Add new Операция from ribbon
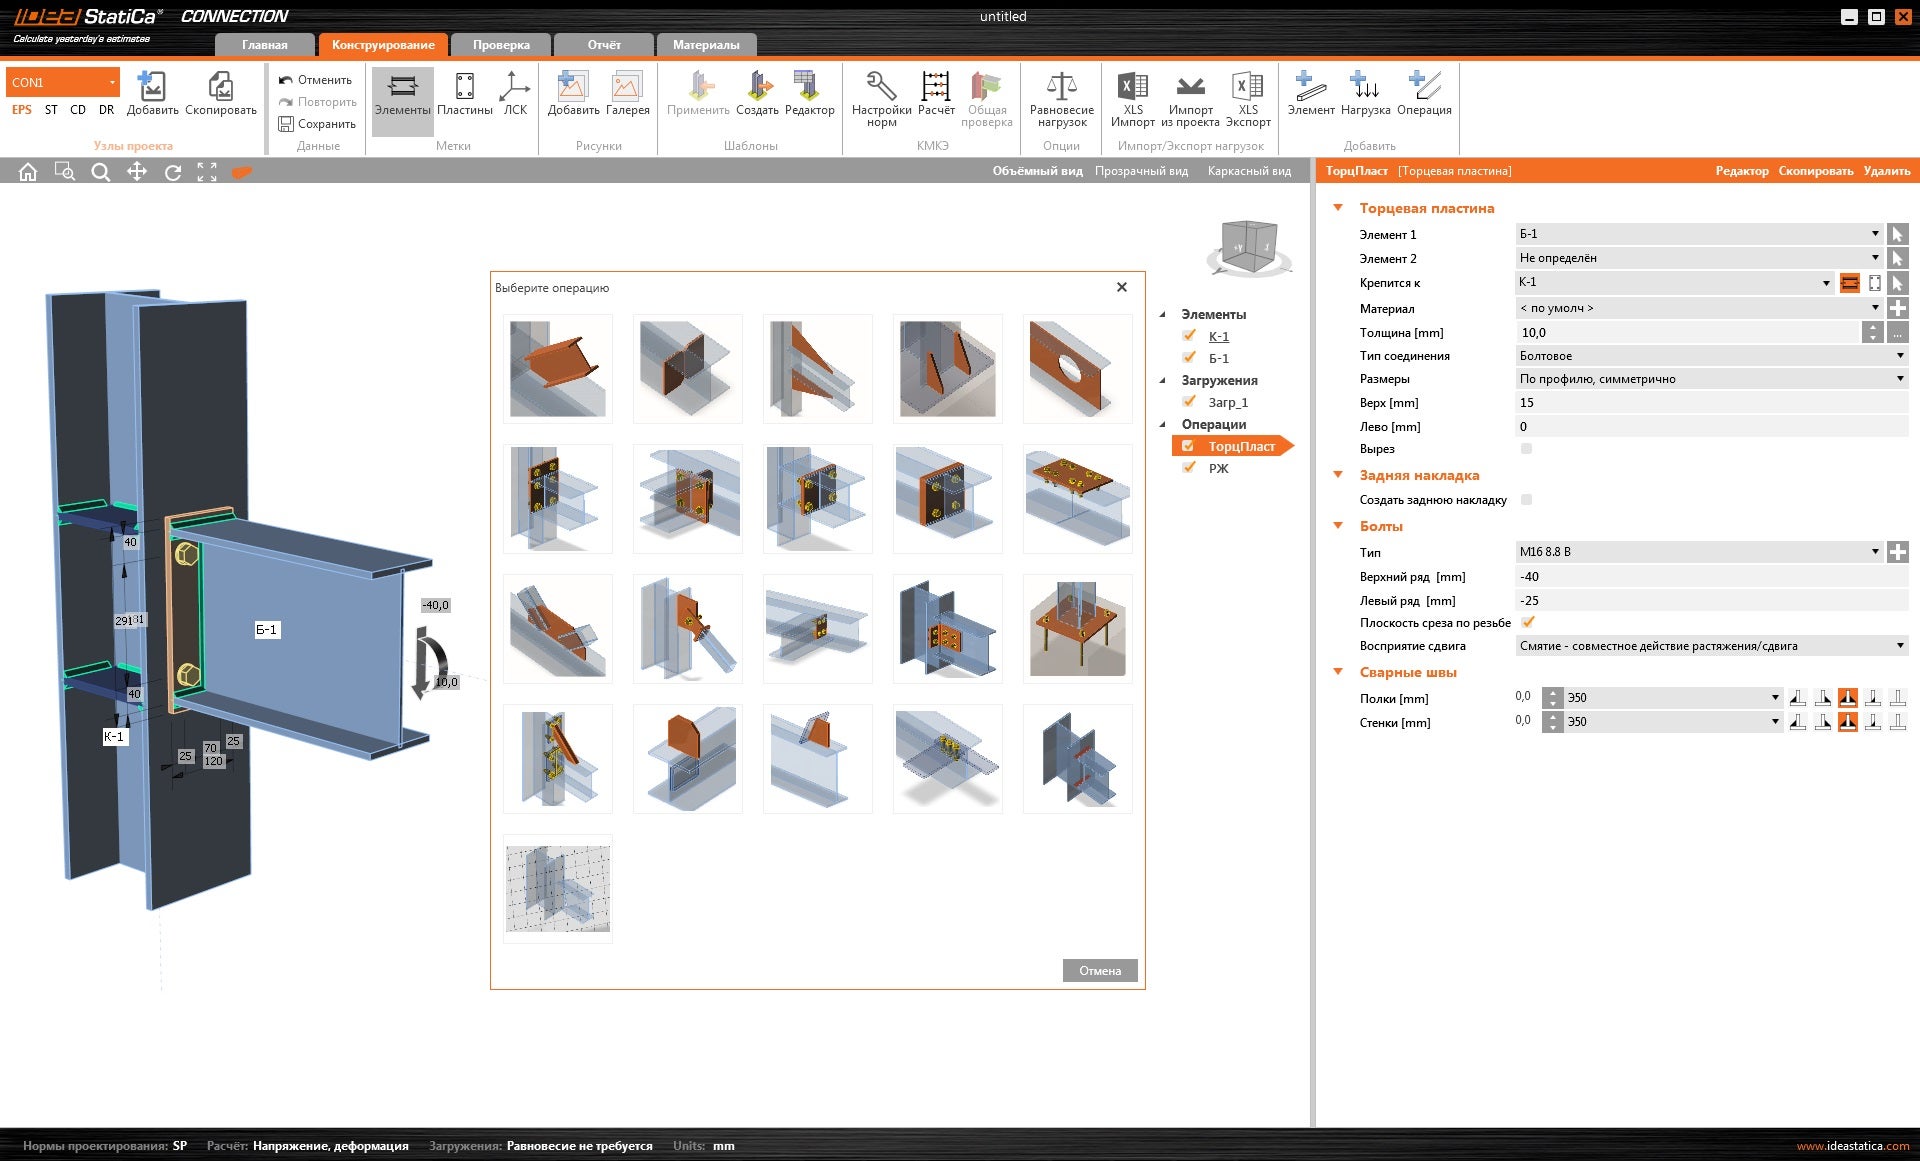 pos(1423,88)
